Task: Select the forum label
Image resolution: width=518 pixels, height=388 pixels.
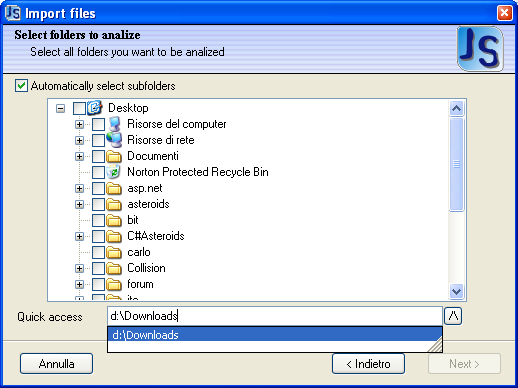Action: pyautogui.click(x=140, y=284)
